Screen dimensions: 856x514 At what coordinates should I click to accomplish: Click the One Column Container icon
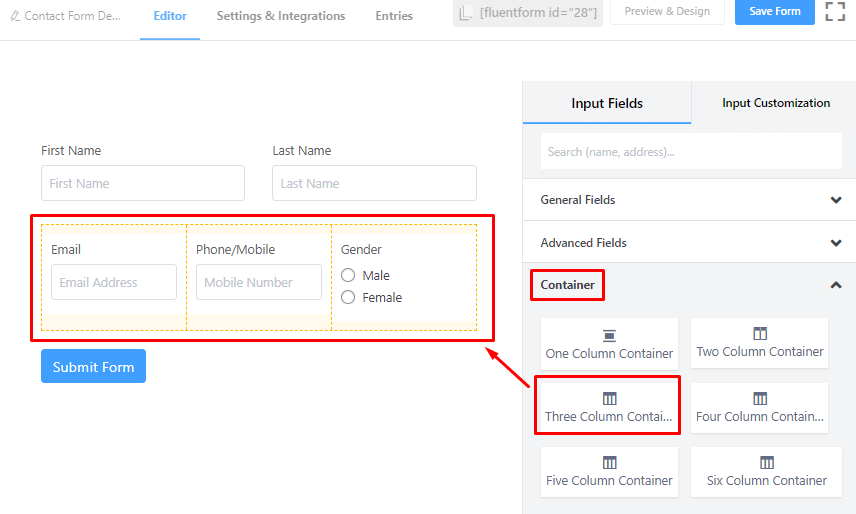(x=609, y=335)
